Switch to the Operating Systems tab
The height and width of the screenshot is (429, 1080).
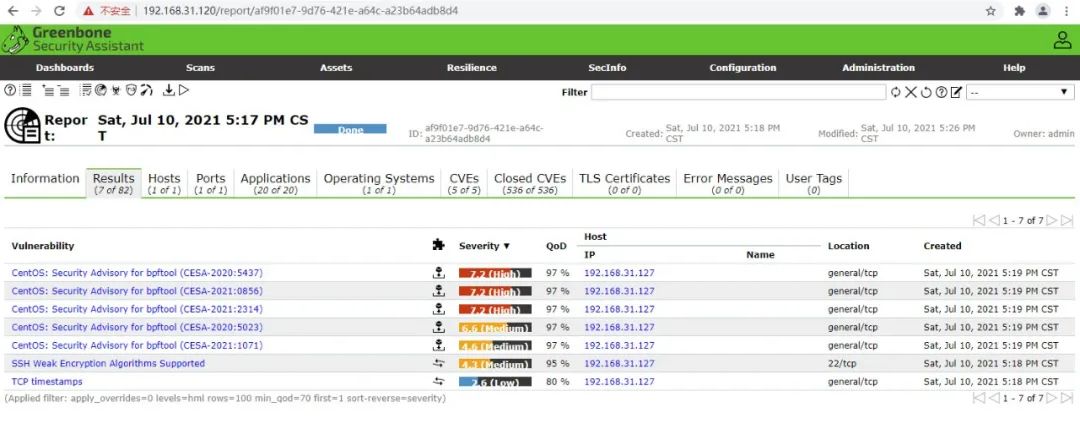[379, 183]
